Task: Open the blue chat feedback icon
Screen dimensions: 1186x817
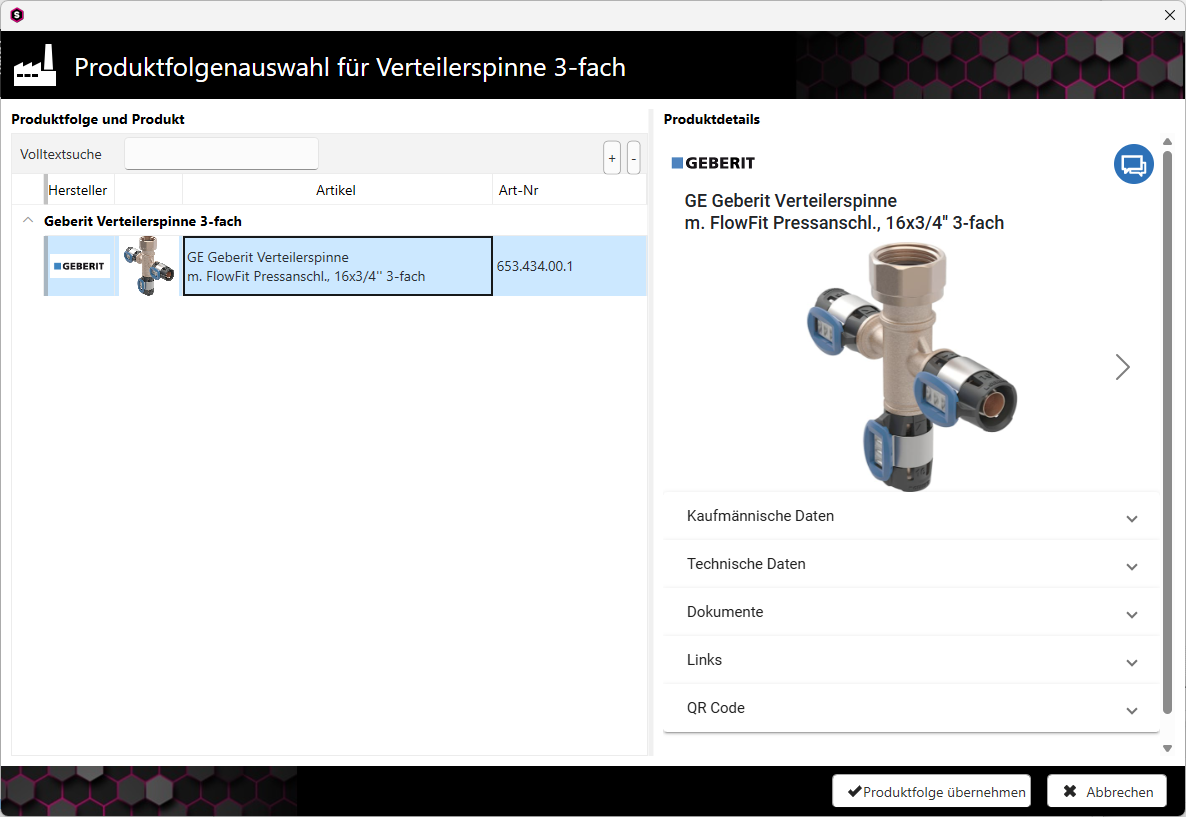Action: pos(1133,164)
